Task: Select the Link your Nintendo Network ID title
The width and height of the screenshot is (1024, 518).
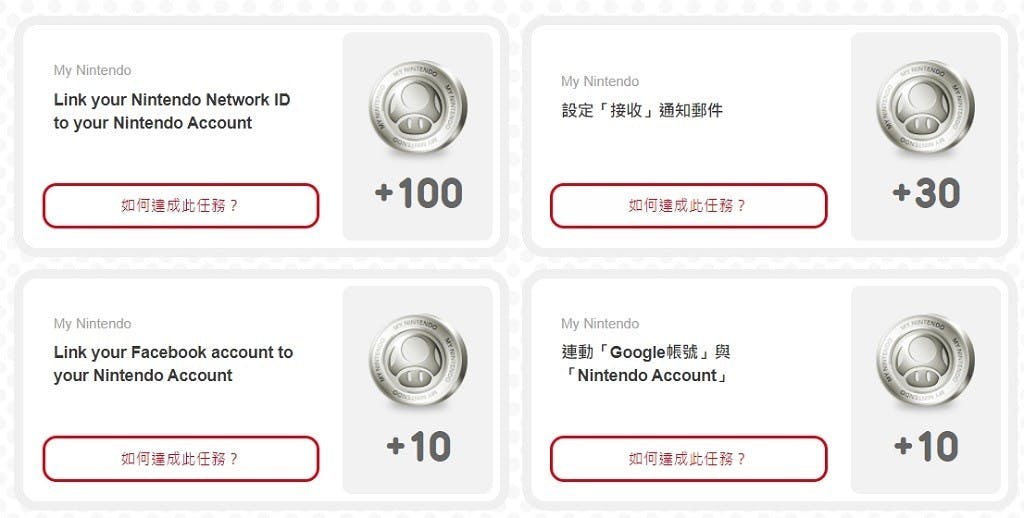Action: click(x=172, y=111)
